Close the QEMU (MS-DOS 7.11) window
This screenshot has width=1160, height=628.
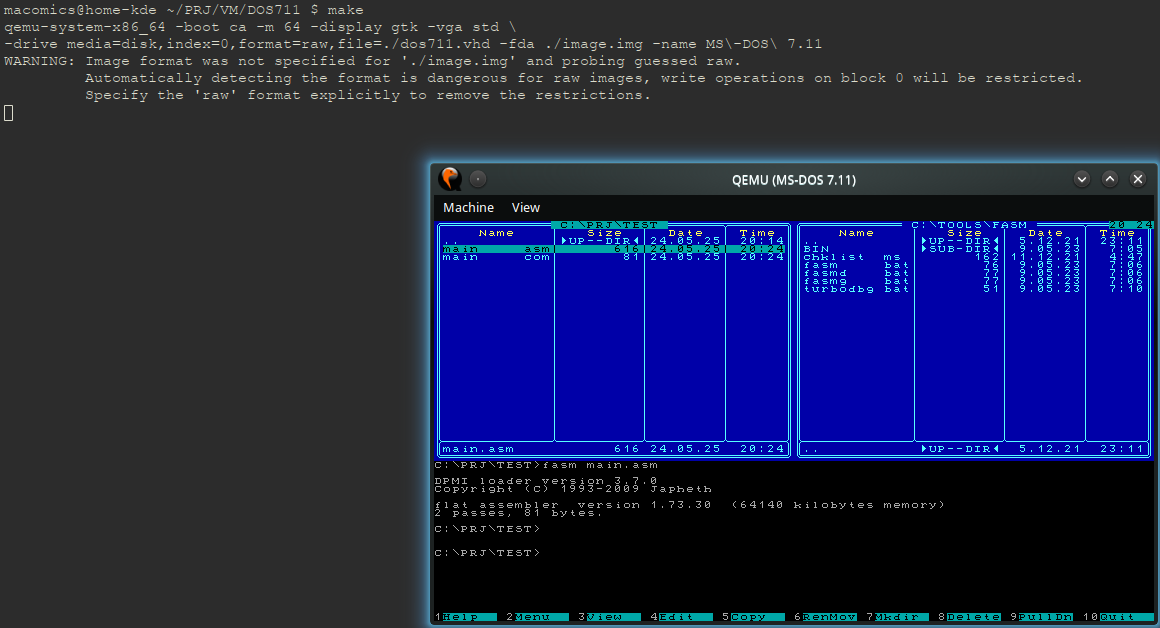tap(1138, 179)
